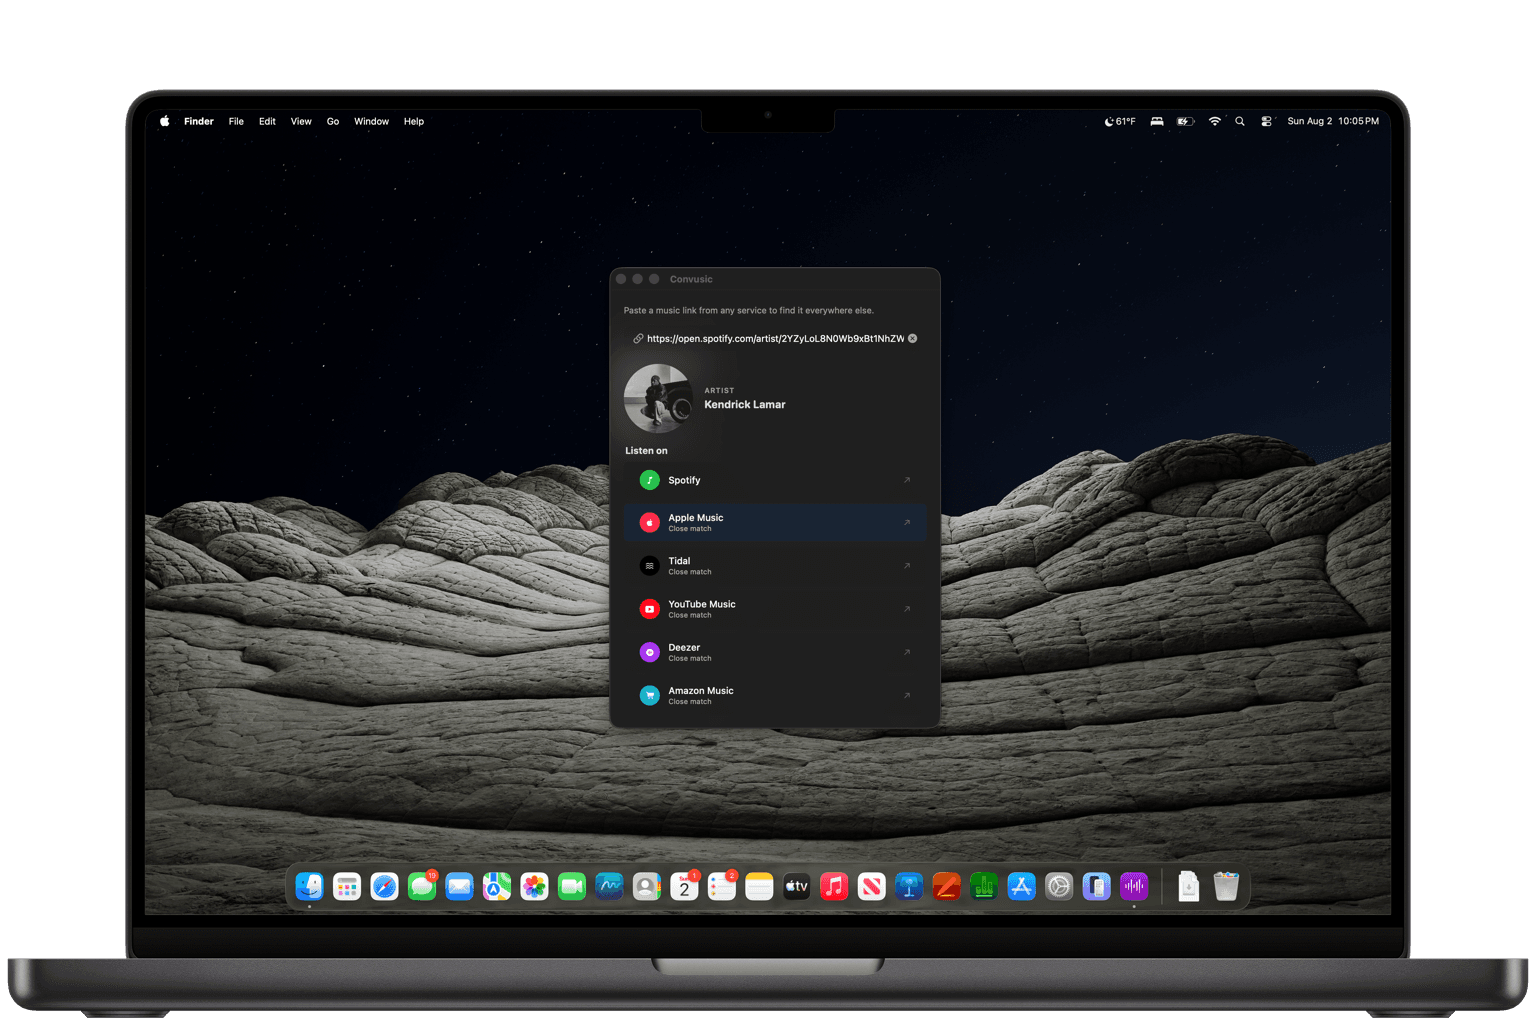Open the Go menu
Viewport: 1536px width, 1024px height.
333,121
